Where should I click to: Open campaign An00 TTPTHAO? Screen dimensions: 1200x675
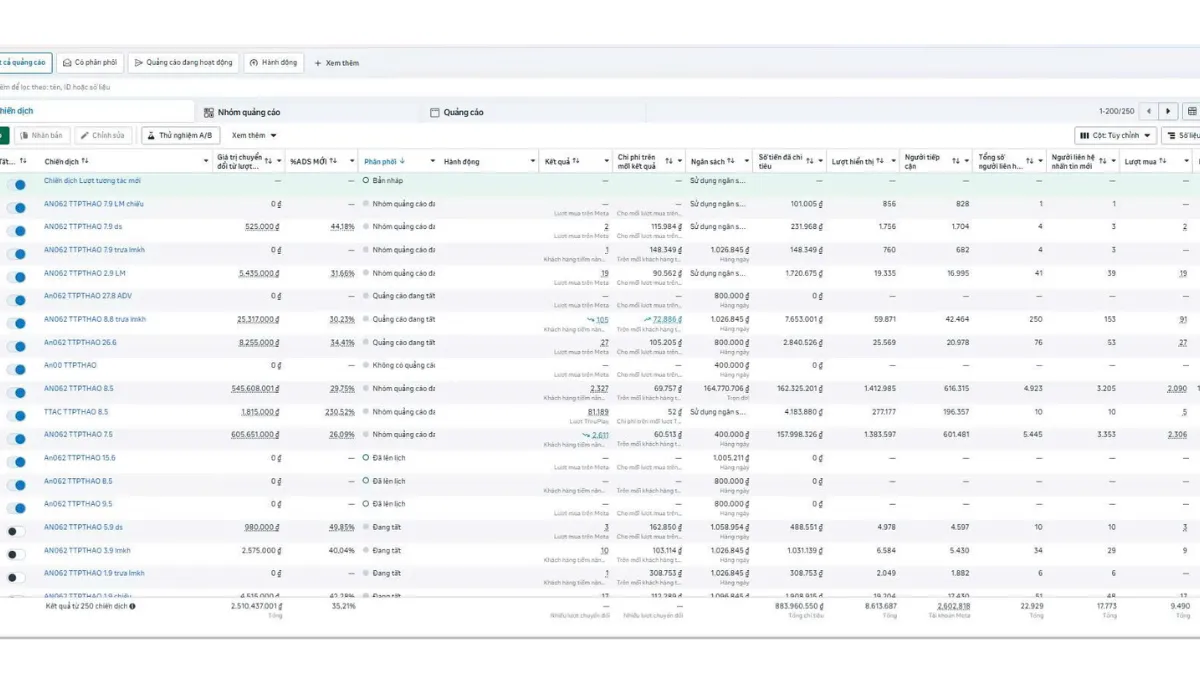[70, 365]
